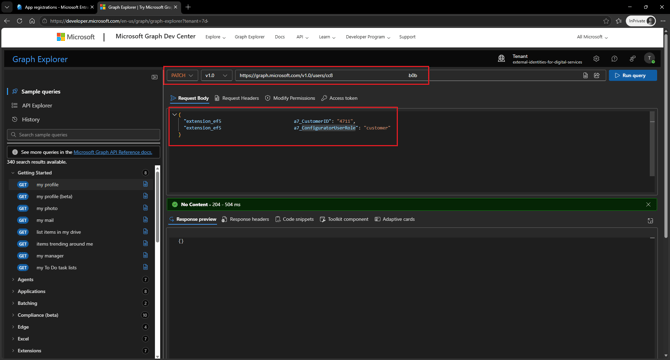
Task: Collapse the sidebar using the panel toggle icon
Action: click(x=154, y=77)
